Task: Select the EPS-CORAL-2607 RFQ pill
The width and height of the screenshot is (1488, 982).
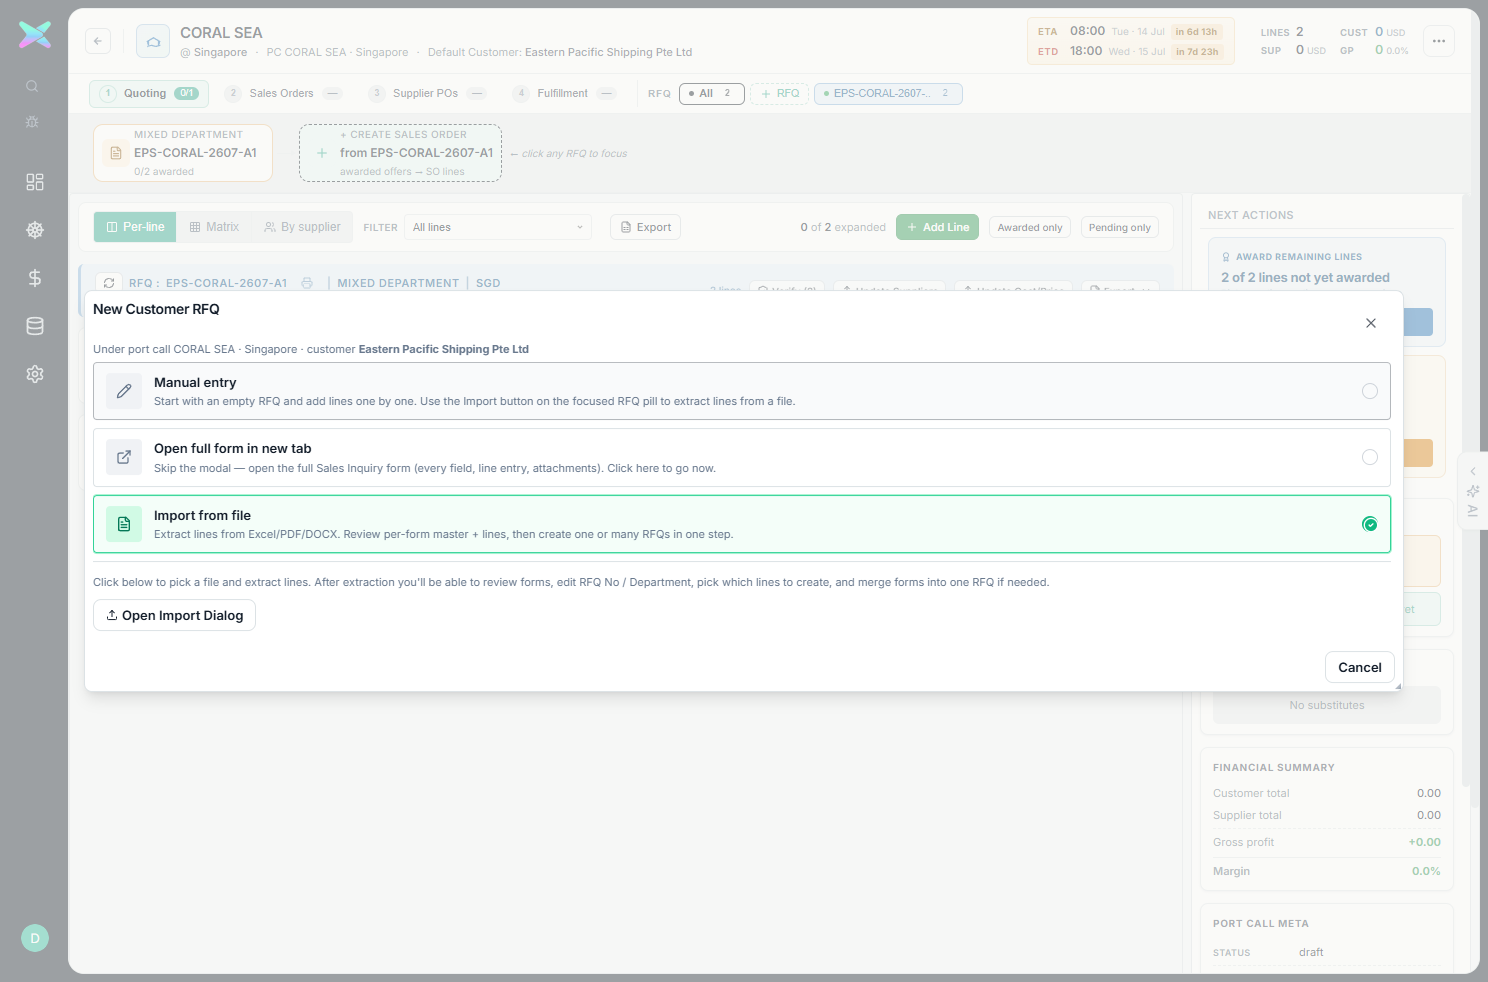Action: pyautogui.click(x=888, y=93)
